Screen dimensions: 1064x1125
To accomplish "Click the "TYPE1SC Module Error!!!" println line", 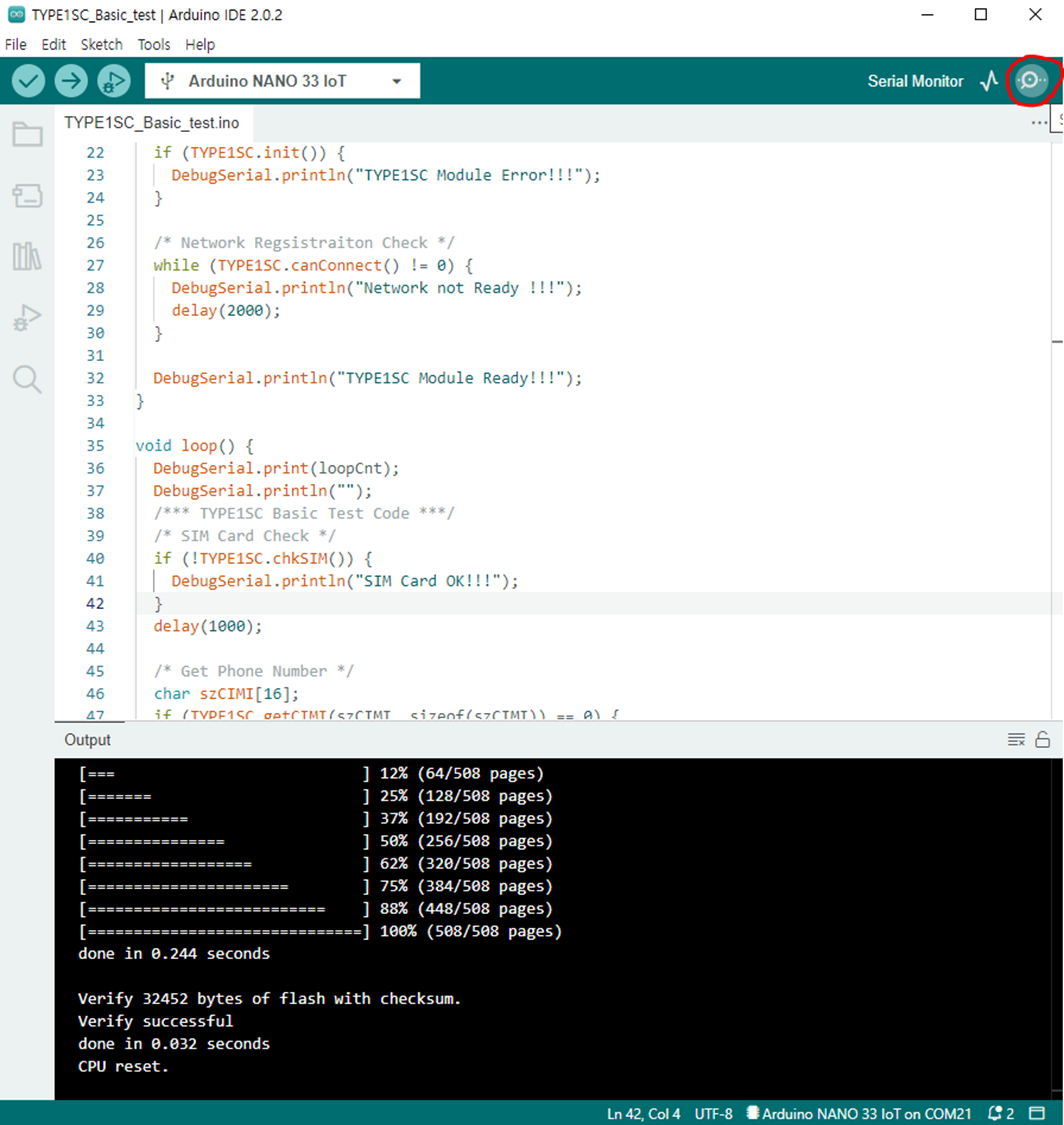I will point(386,175).
